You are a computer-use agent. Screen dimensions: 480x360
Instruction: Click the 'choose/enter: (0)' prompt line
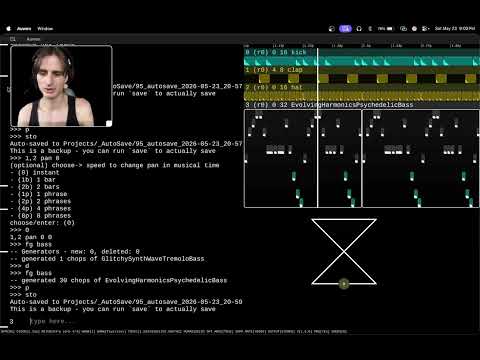[42, 223]
